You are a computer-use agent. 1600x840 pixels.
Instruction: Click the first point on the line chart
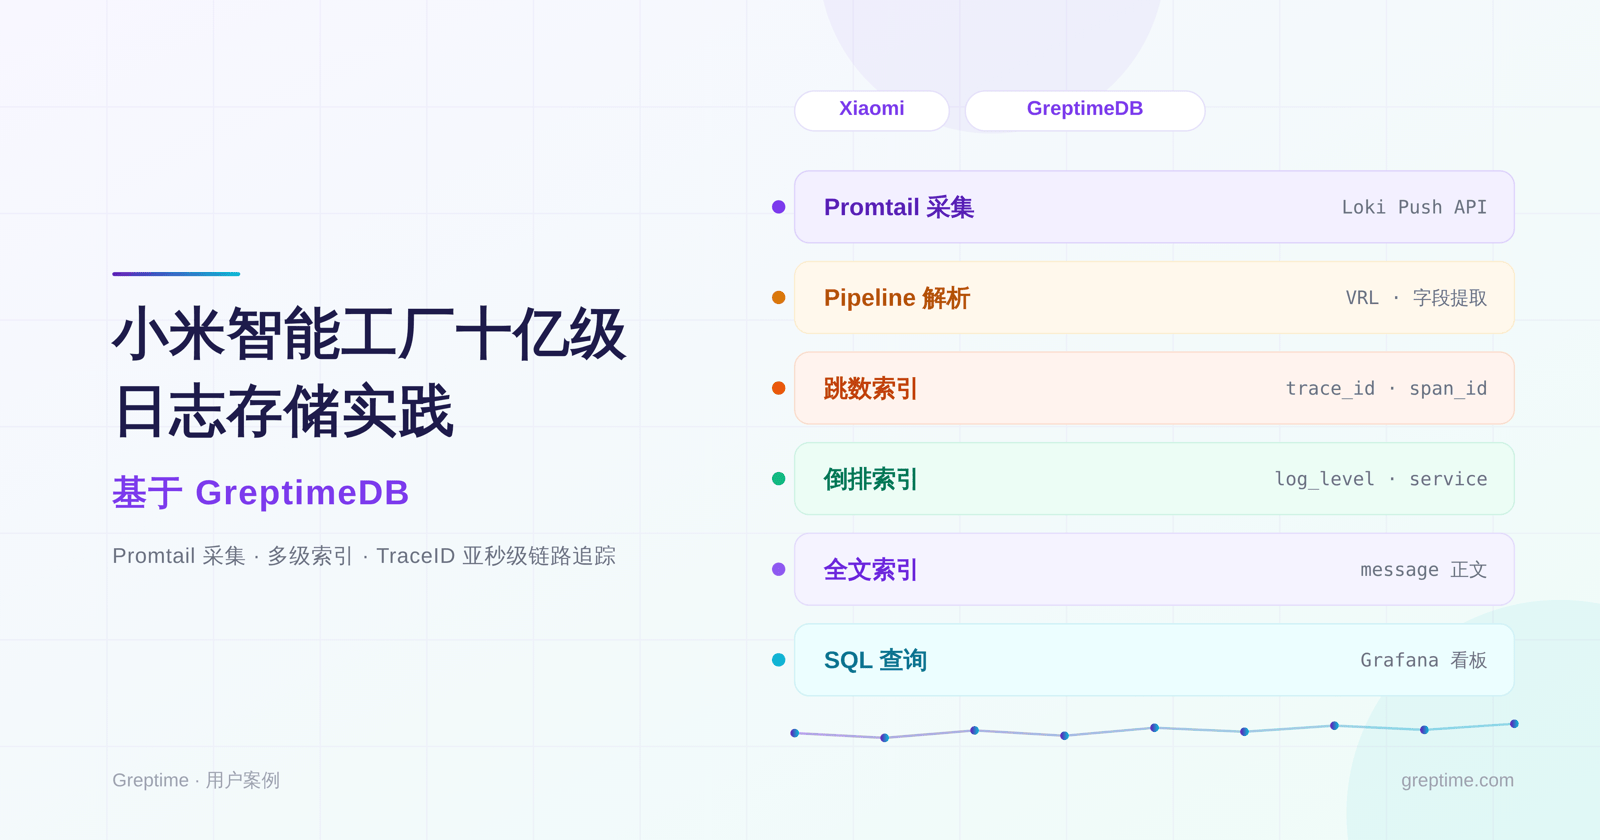[x=795, y=733]
